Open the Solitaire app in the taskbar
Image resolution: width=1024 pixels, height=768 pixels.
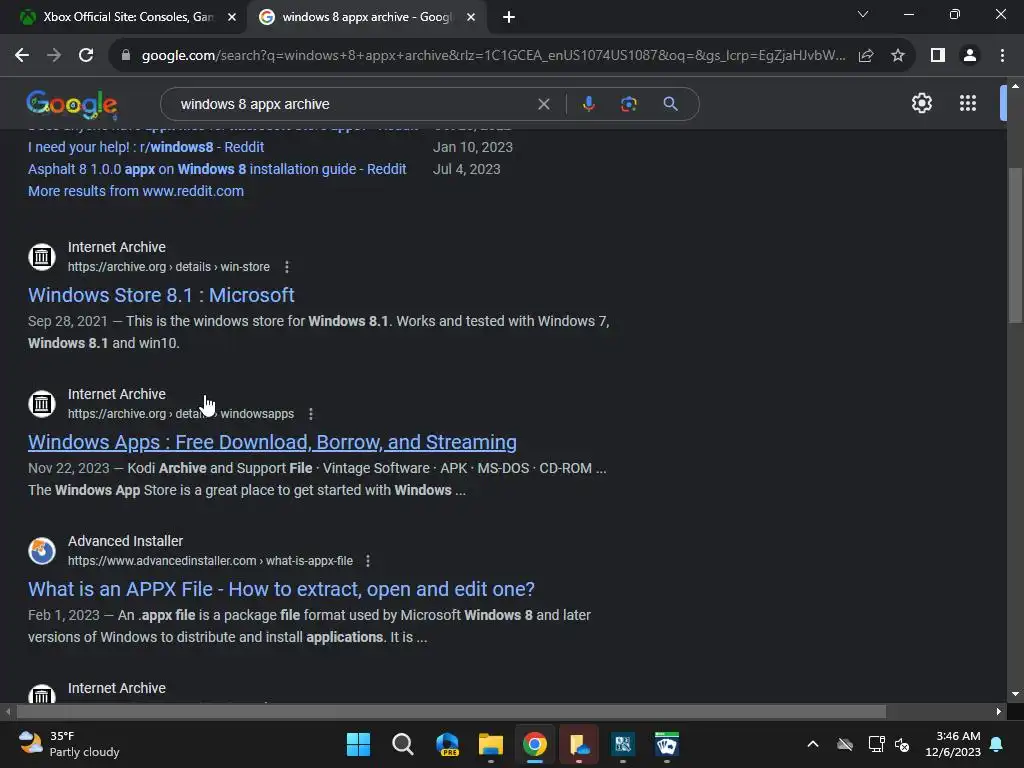[667, 744]
